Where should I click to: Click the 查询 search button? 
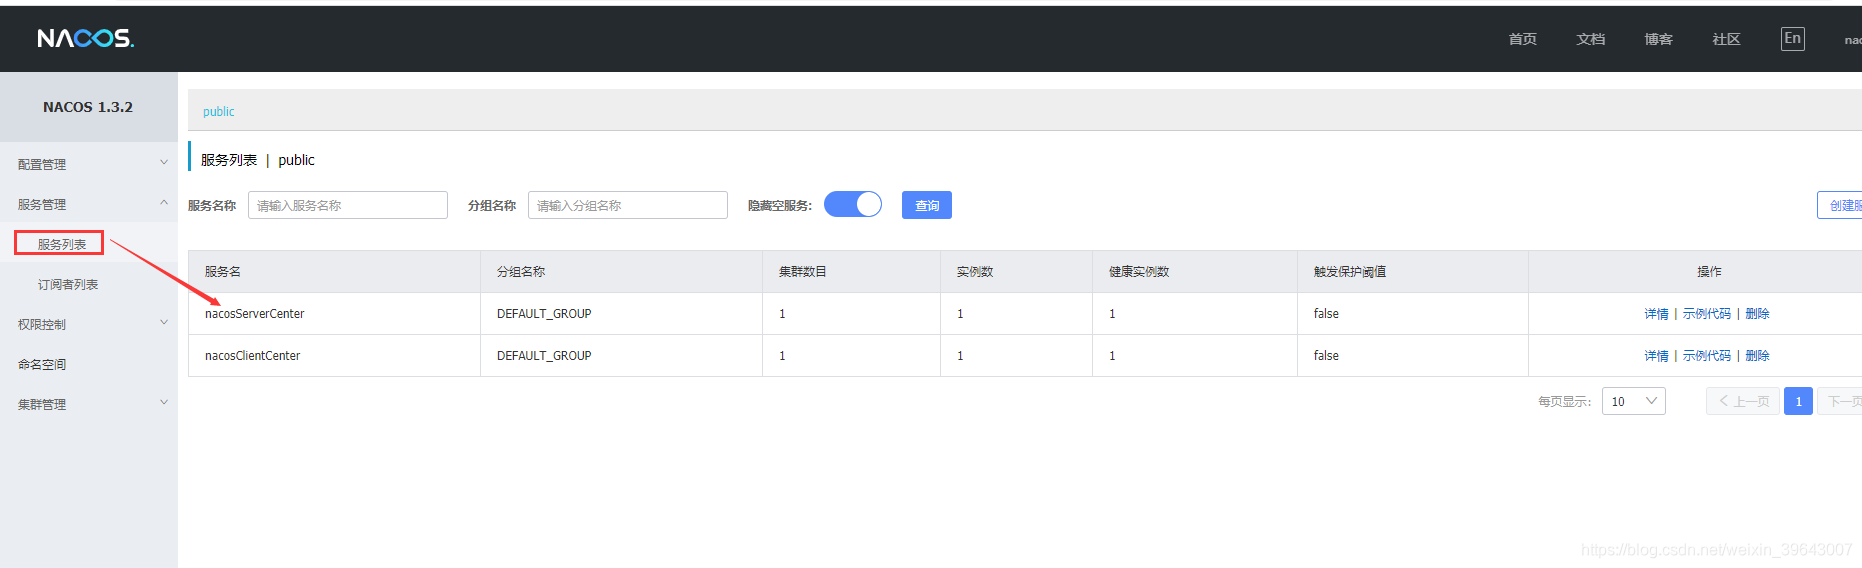(927, 205)
